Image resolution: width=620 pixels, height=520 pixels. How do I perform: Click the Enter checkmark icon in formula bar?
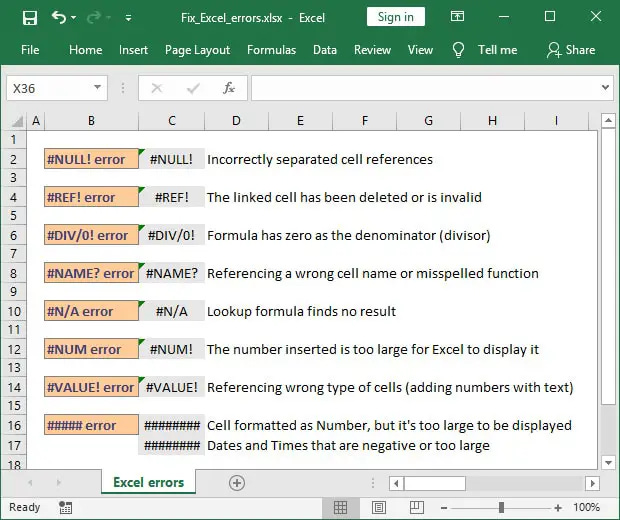193,88
